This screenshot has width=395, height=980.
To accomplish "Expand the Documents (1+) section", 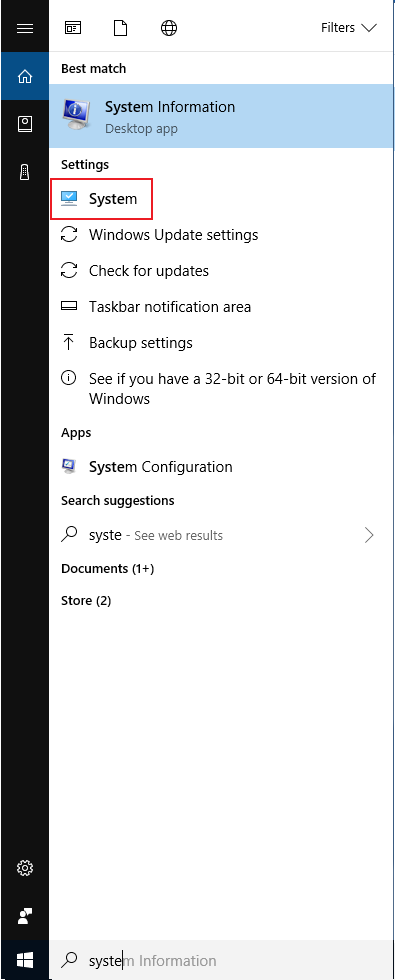I will click(108, 569).
